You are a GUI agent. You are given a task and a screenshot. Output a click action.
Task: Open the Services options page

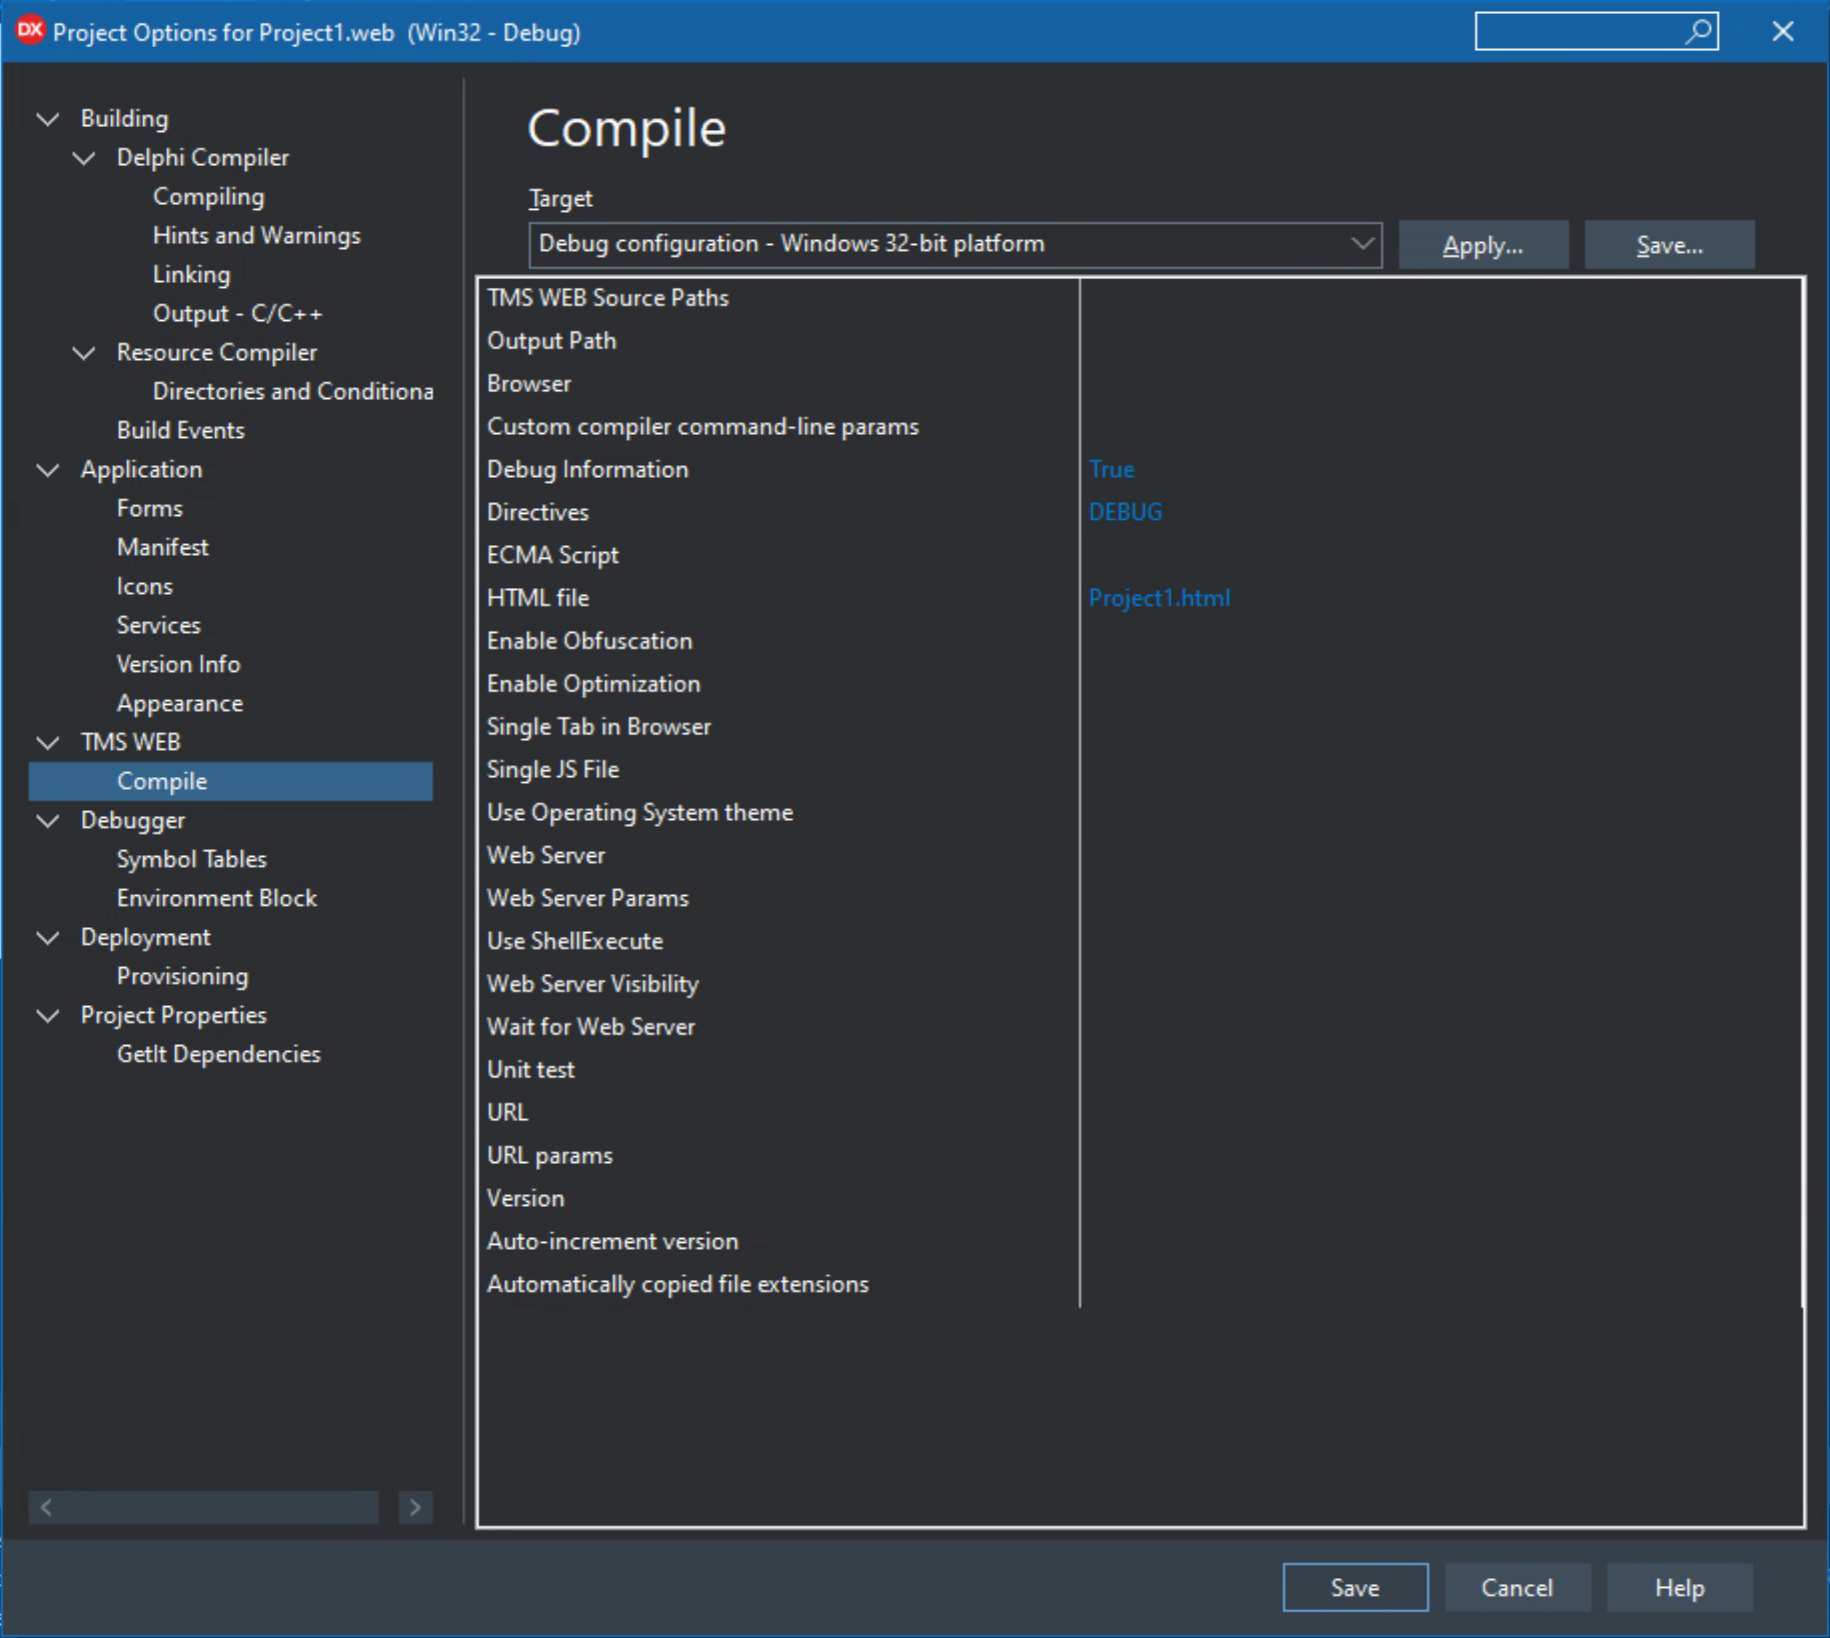click(x=158, y=626)
